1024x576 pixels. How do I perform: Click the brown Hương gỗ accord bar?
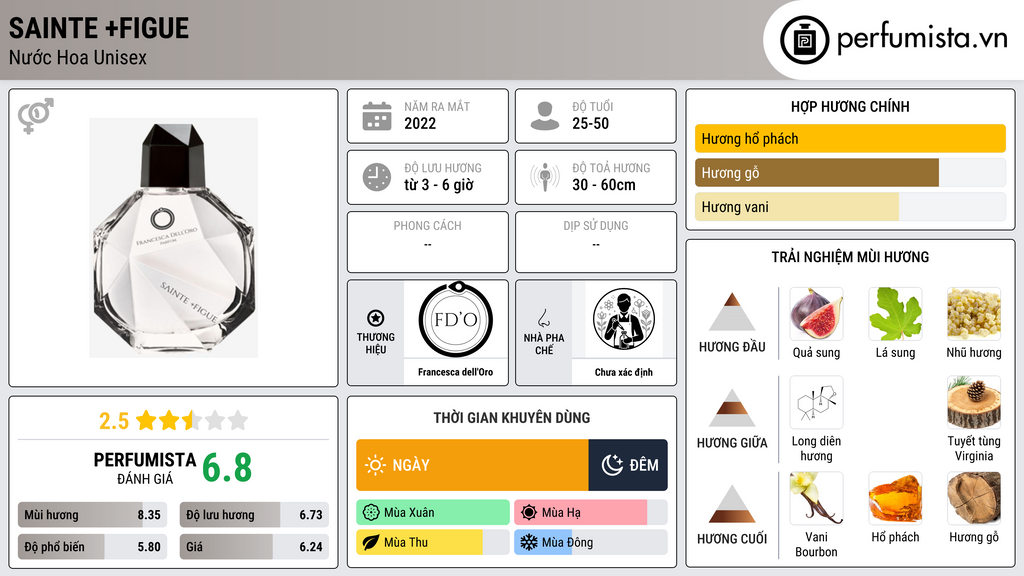817,173
